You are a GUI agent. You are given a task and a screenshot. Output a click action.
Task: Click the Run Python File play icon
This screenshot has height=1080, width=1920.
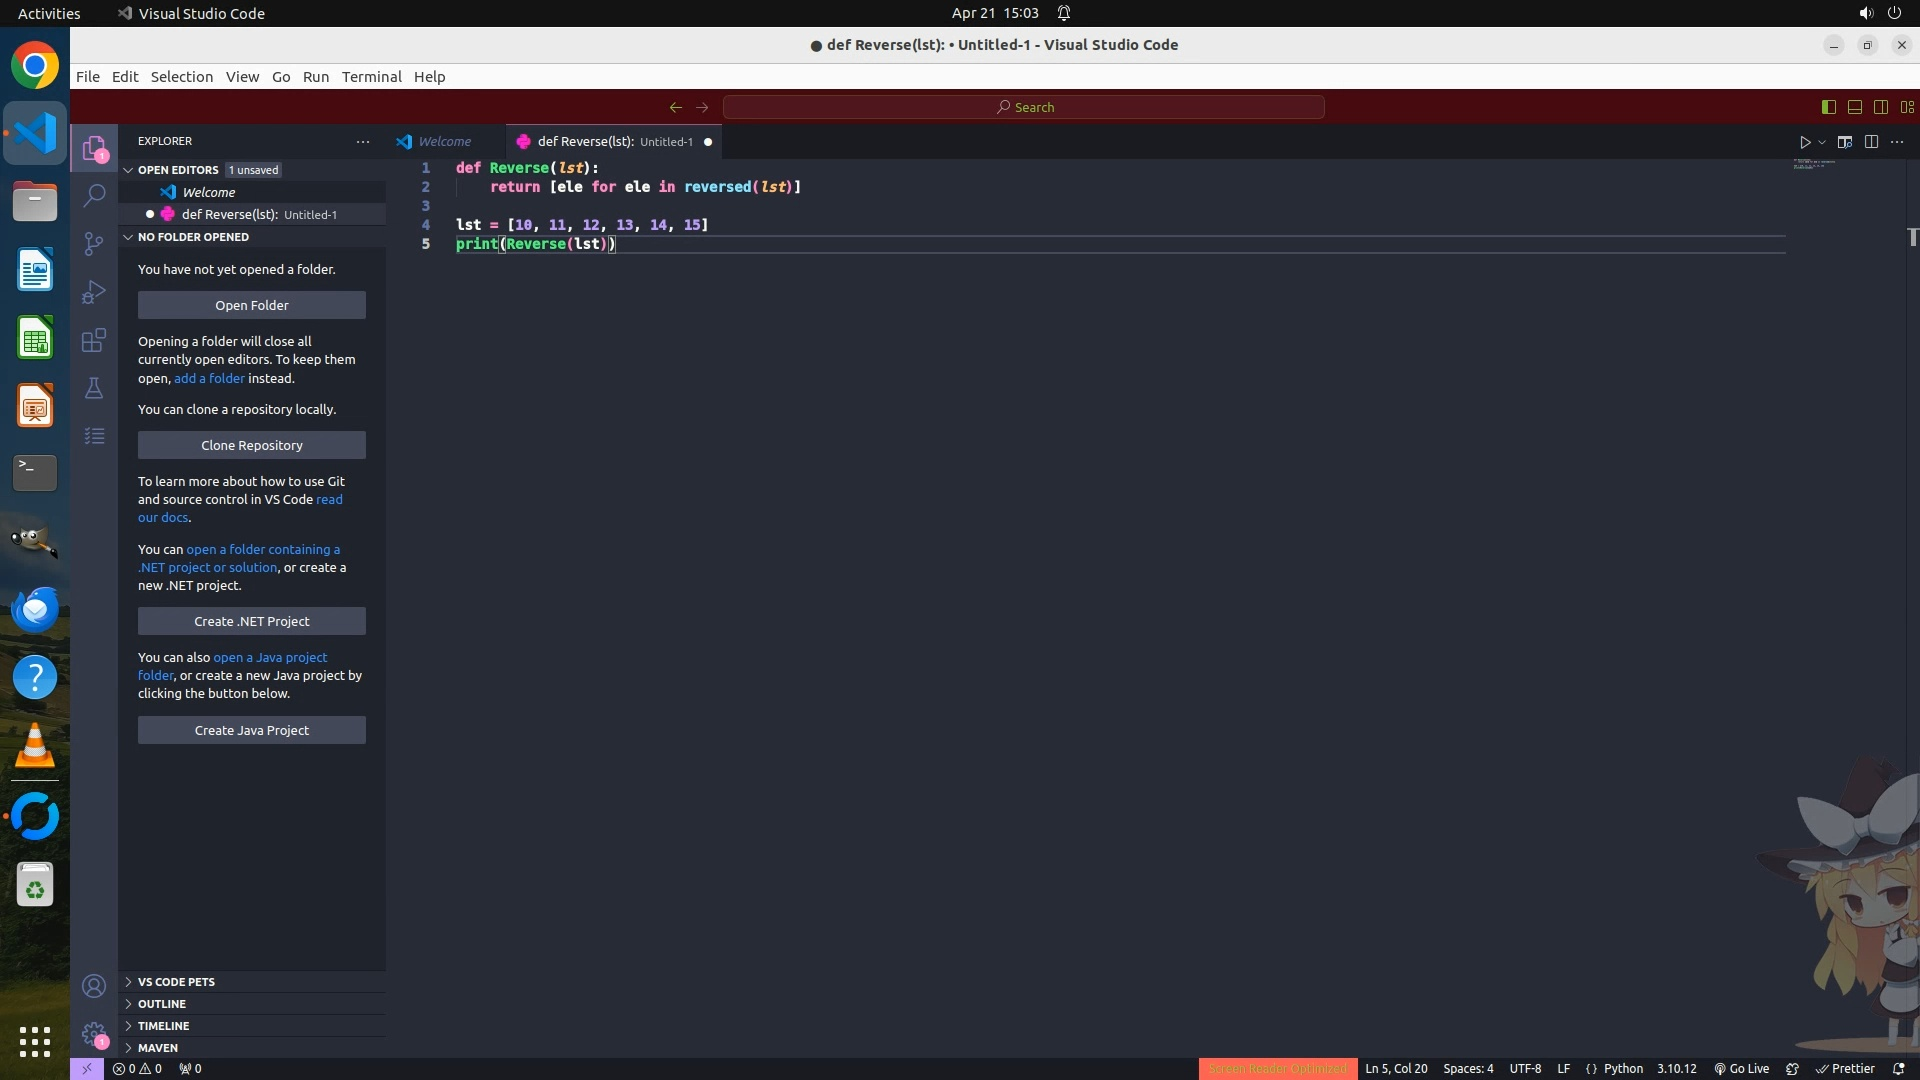1804,142
